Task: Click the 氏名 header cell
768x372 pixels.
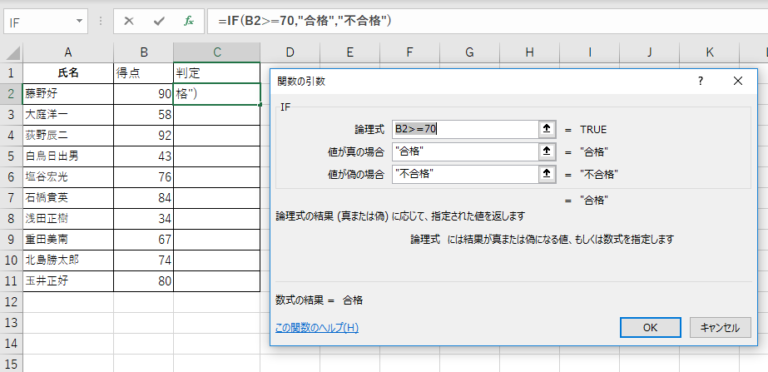Action: point(68,73)
